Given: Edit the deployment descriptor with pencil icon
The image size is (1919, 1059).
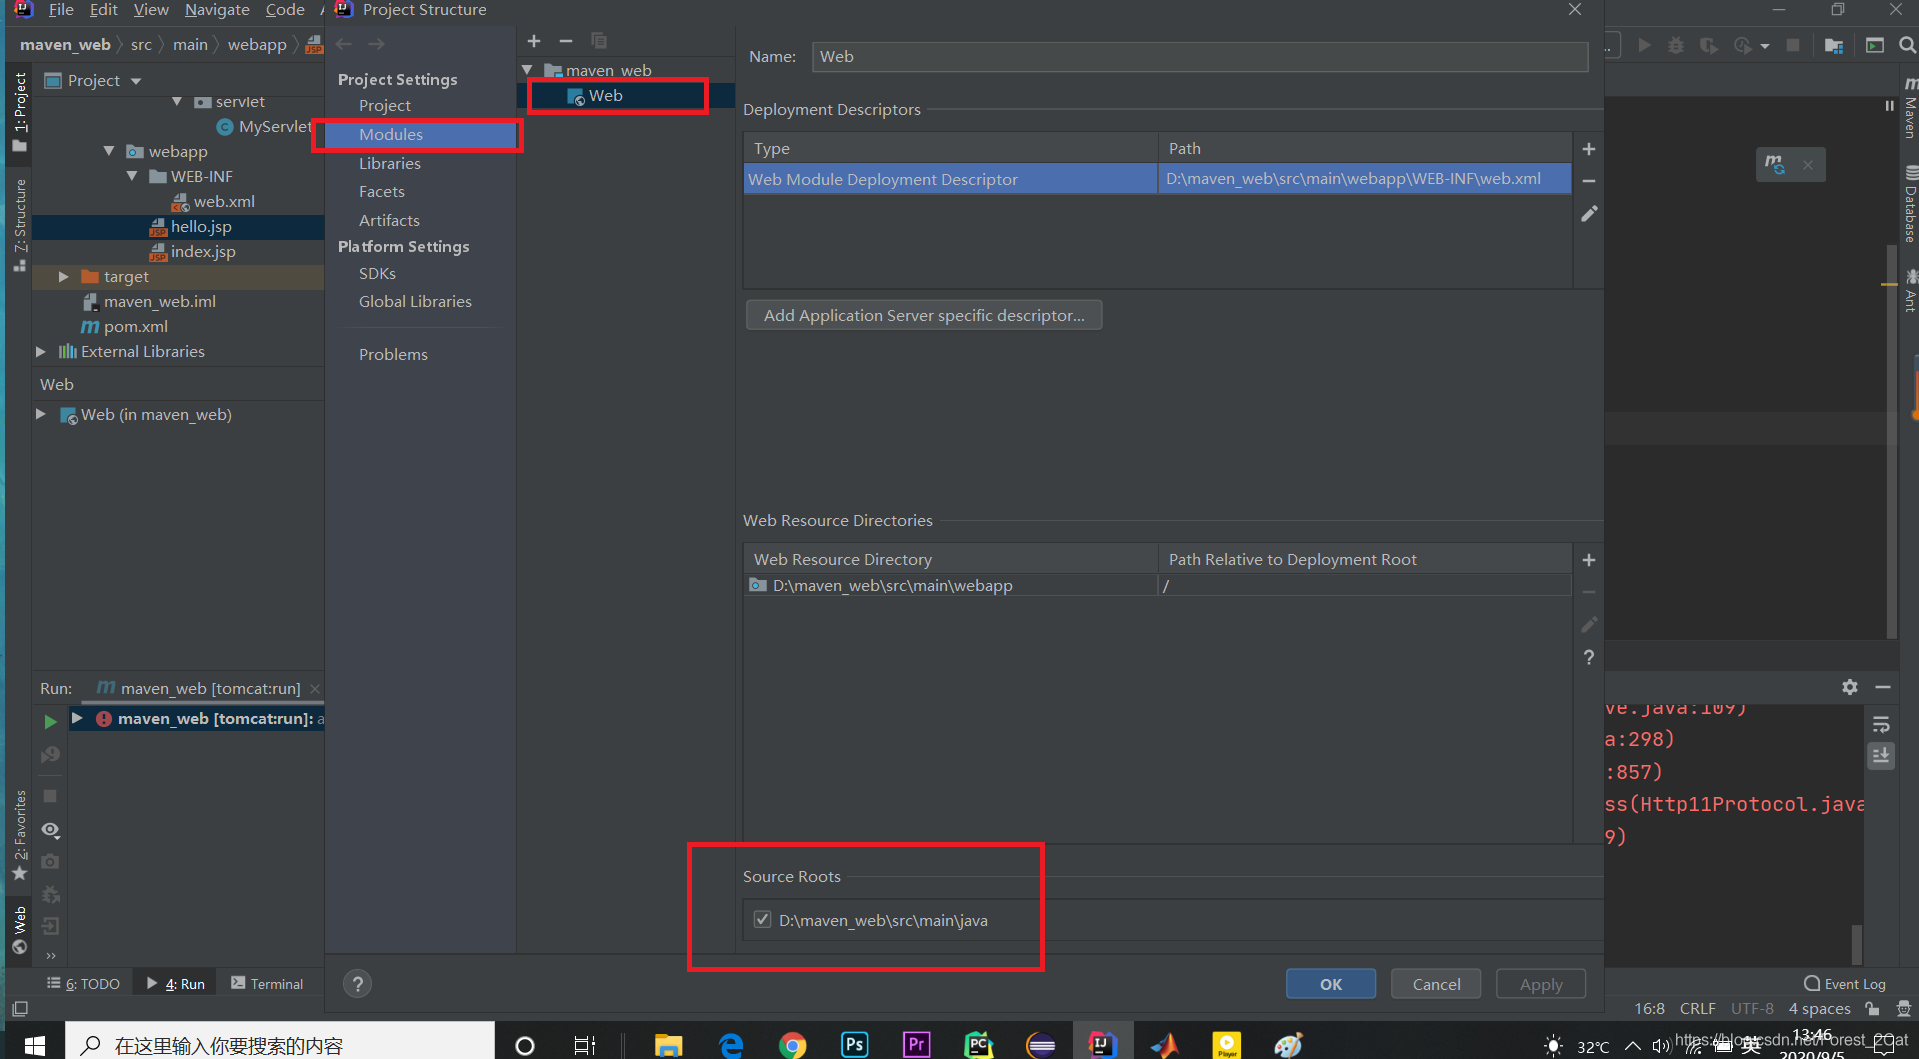Looking at the screenshot, I should click(1588, 214).
